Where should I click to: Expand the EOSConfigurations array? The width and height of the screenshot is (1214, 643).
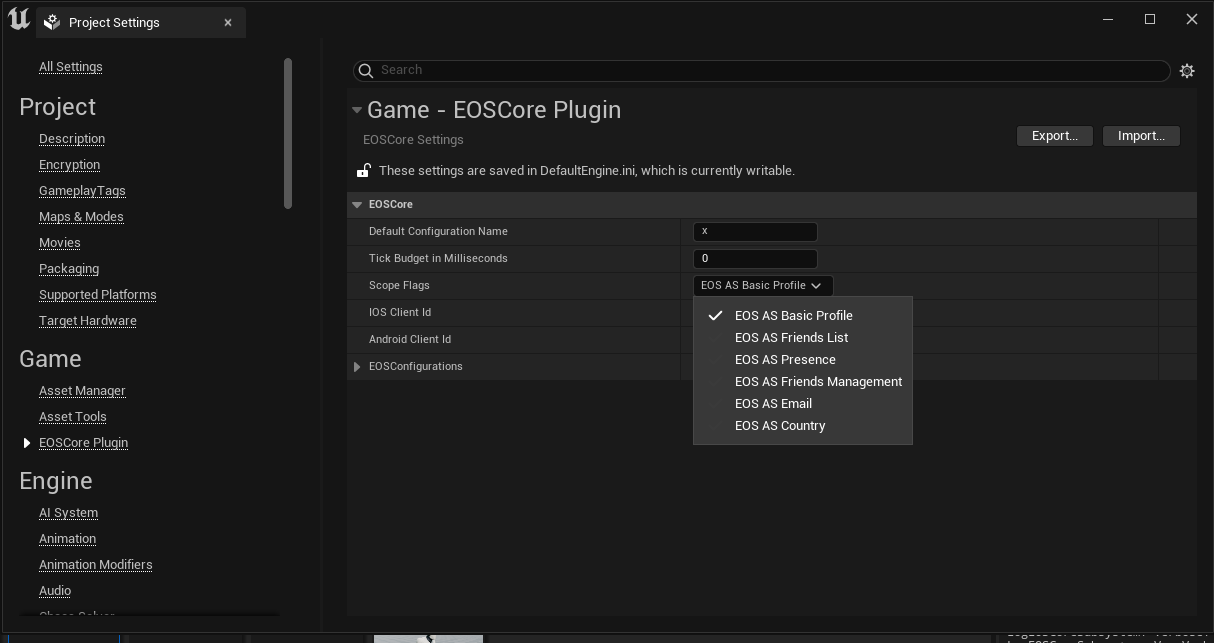357,367
